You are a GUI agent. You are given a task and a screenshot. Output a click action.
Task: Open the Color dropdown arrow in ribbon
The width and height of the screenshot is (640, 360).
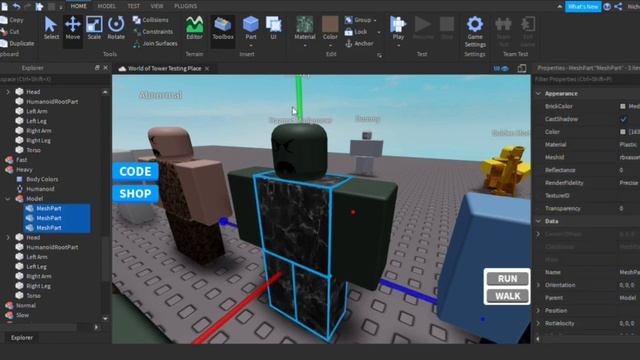point(330,45)
